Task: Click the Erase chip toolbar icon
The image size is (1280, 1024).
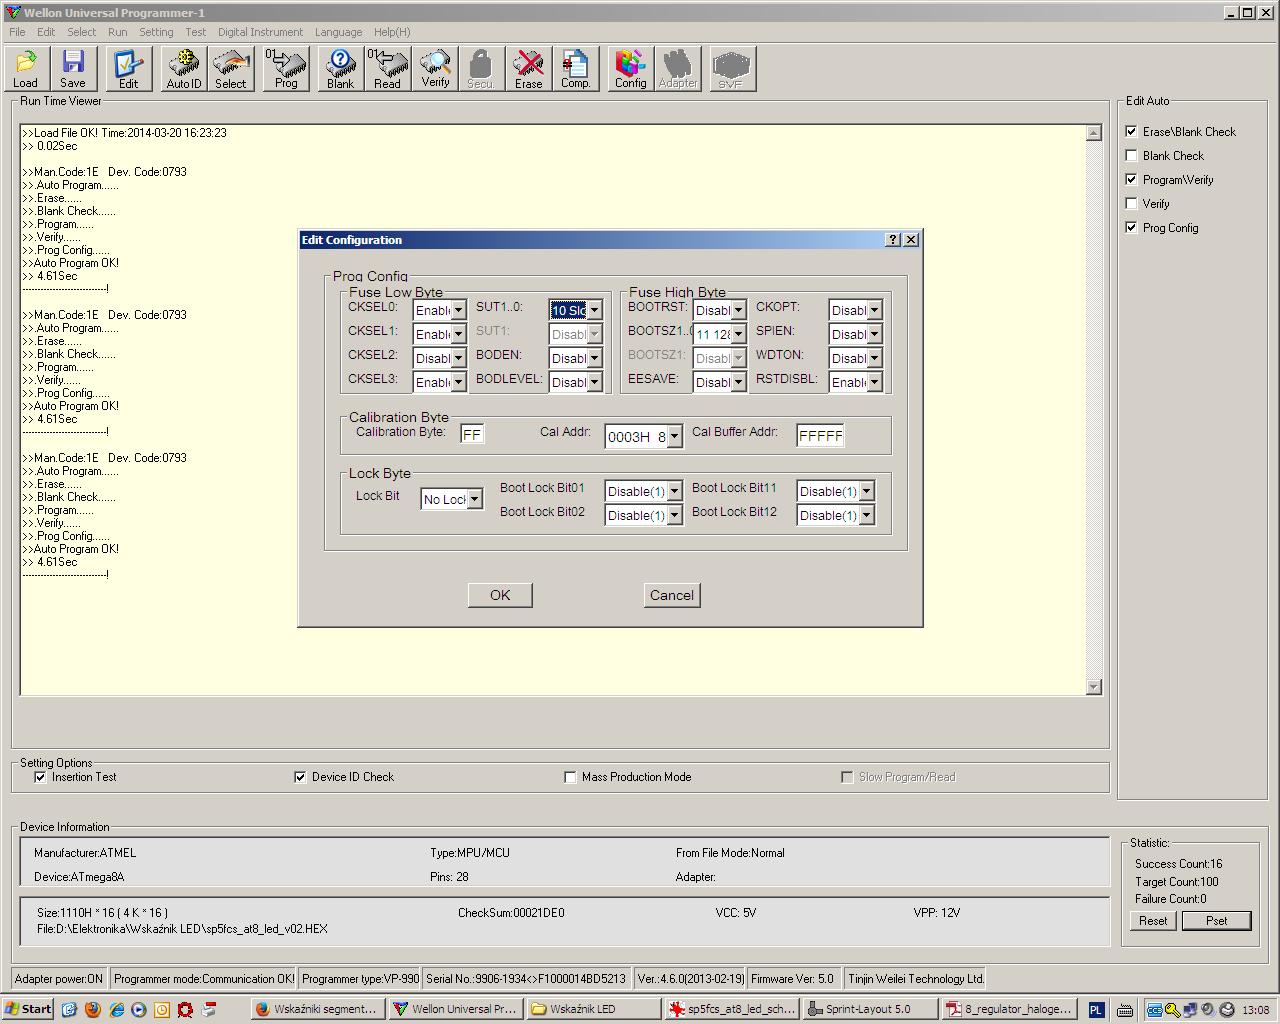Action: coord(528,69)
